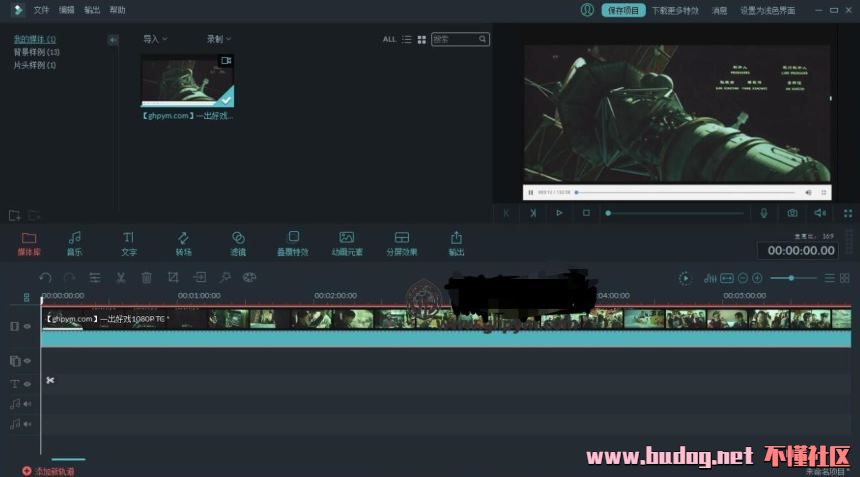Open the 分屏效果 split screen tab
The image size is (860, 477).
[x=401, y=243]
